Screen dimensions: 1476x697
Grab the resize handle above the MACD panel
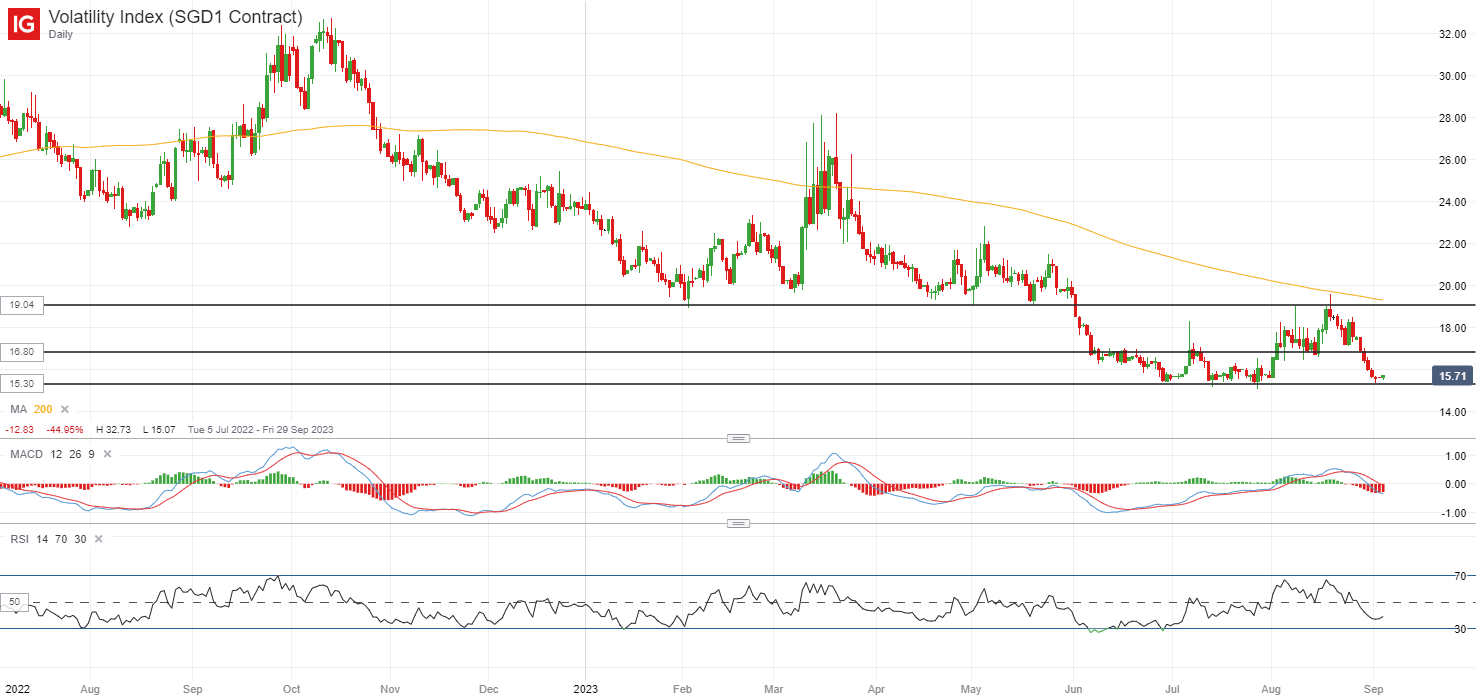[738, 438]
